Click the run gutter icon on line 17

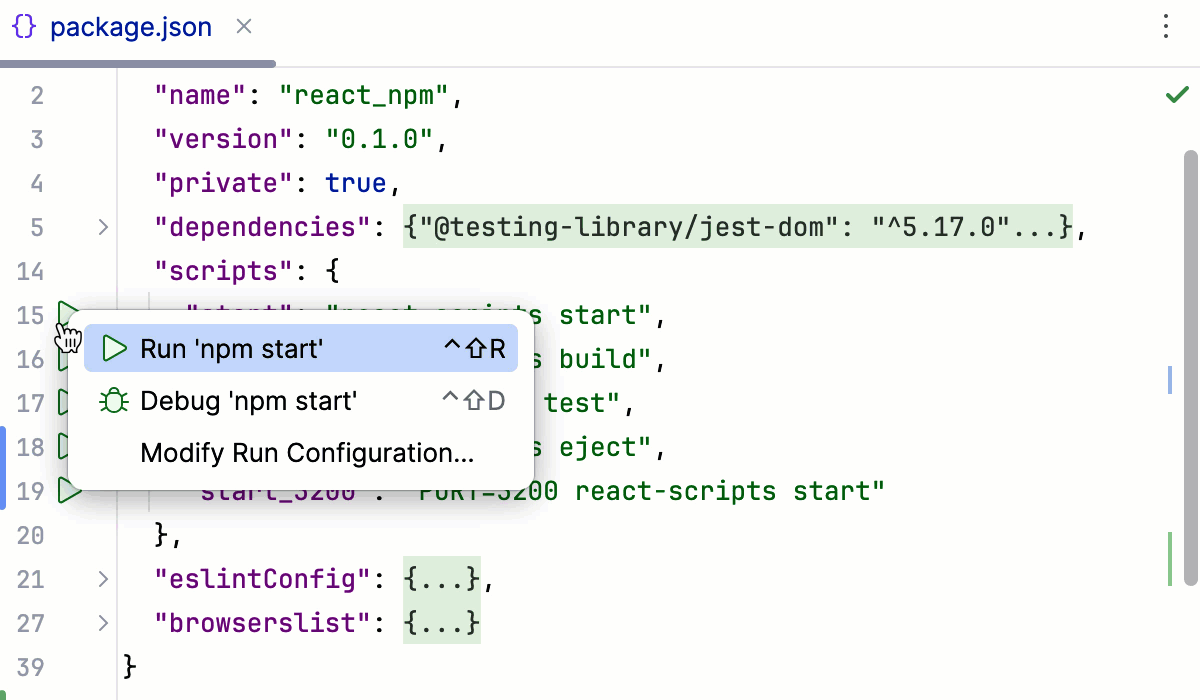tap(66, 403)
